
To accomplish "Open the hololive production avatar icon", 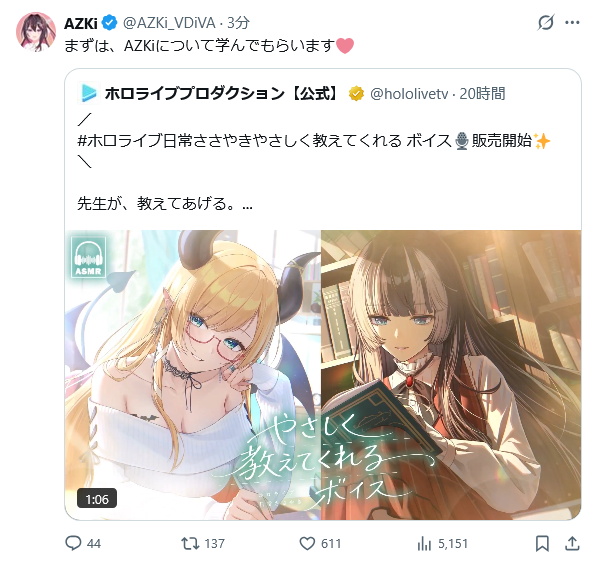I will pyautogui.click(x=88, y=93).
